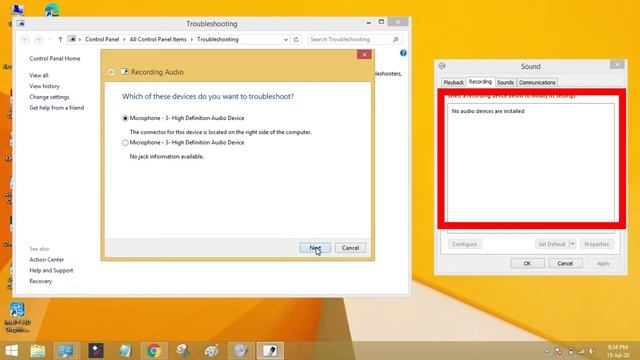Image resolution: width=640 pixels, height=360 pixels.
Task: Click the Properties button in Sound
Action: pos(597,244)
